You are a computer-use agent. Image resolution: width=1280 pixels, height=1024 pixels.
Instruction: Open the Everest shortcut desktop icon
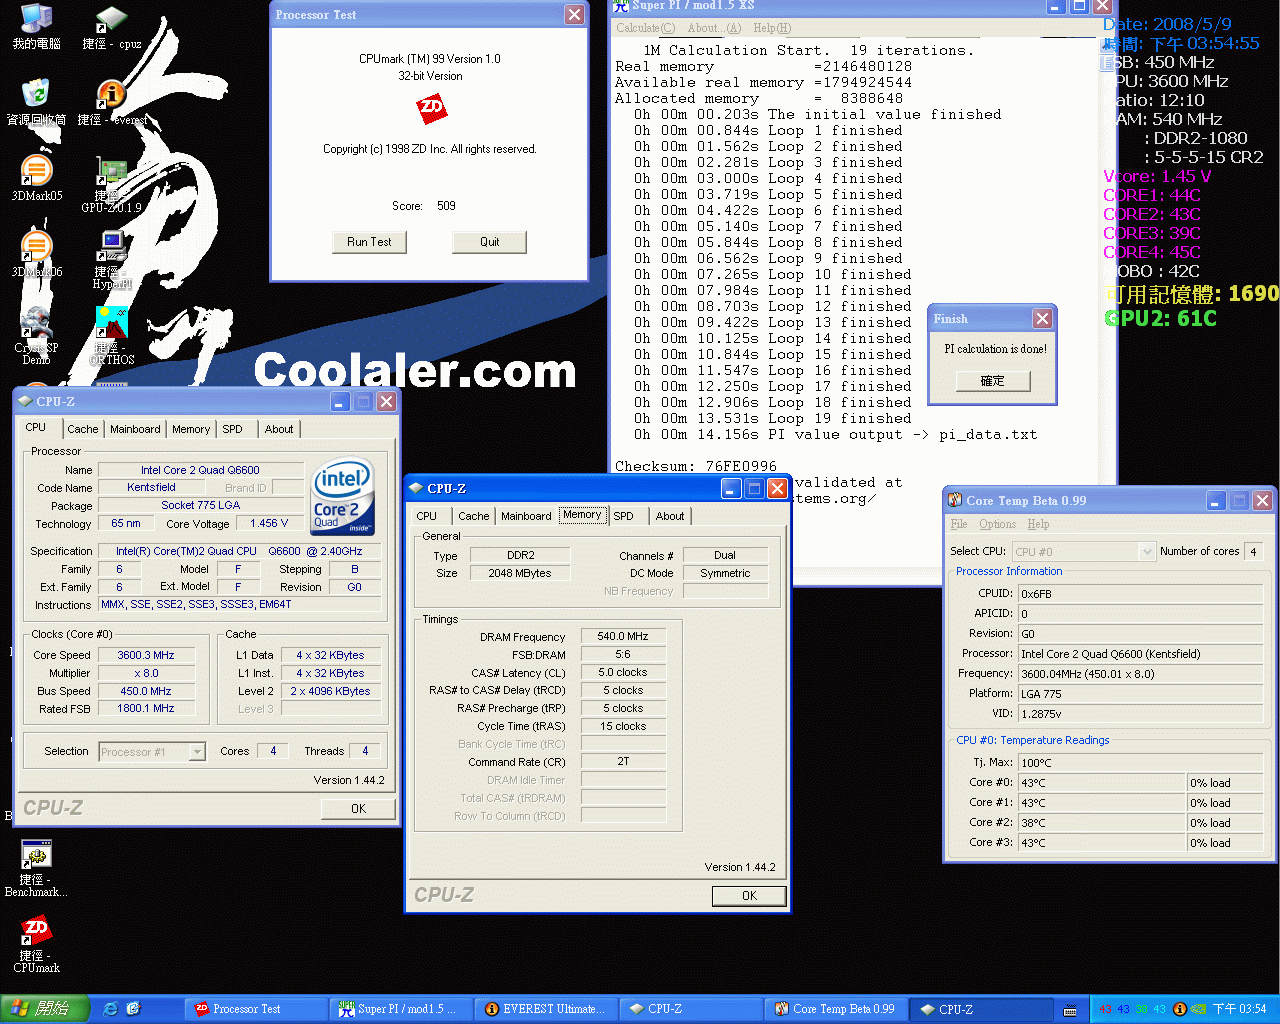[111, 101]
